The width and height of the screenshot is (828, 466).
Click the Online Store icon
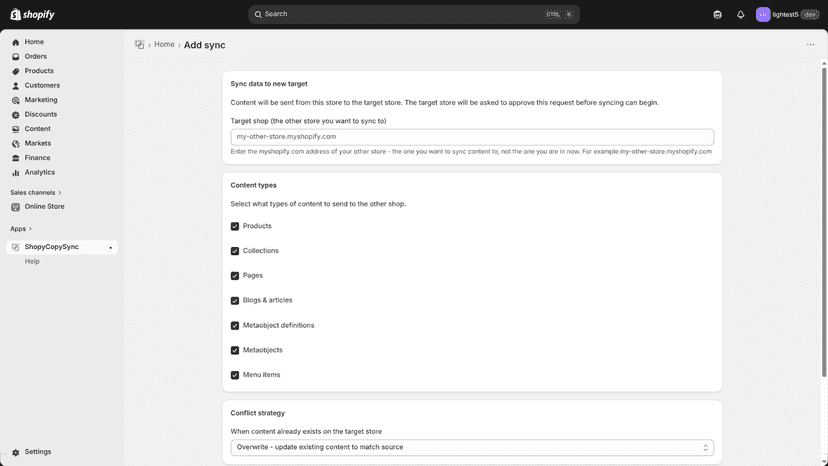tap(15, 207)
